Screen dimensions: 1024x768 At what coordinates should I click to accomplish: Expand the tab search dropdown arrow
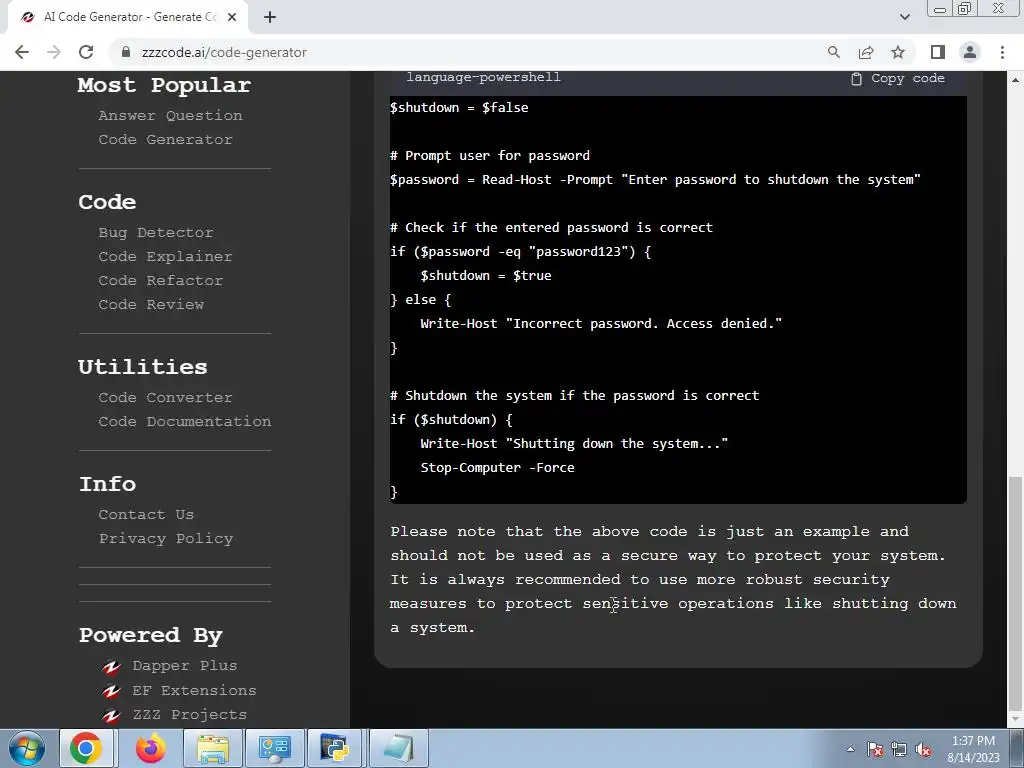[x=904, y=17]
